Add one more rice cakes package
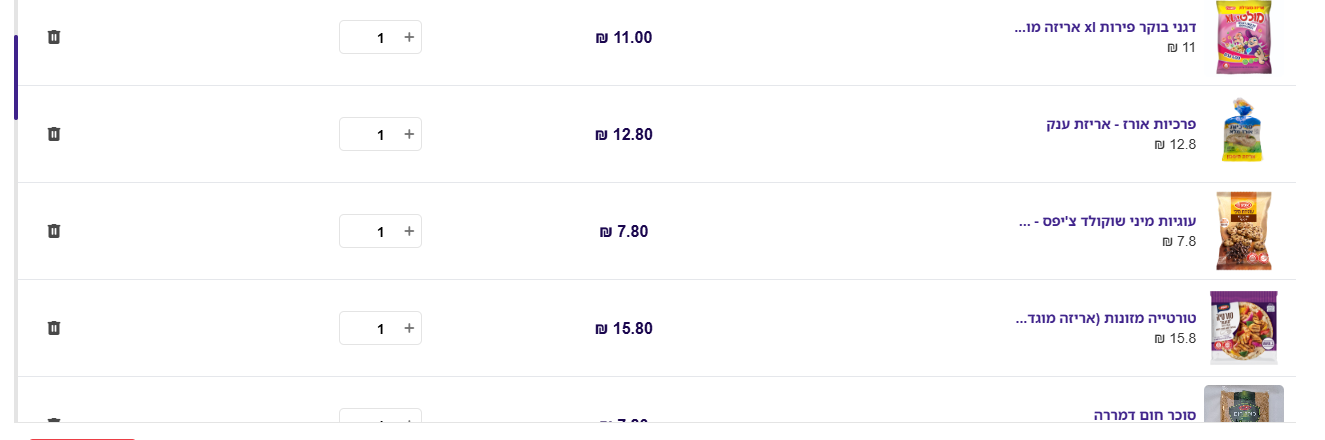 (x=408, y=134)
